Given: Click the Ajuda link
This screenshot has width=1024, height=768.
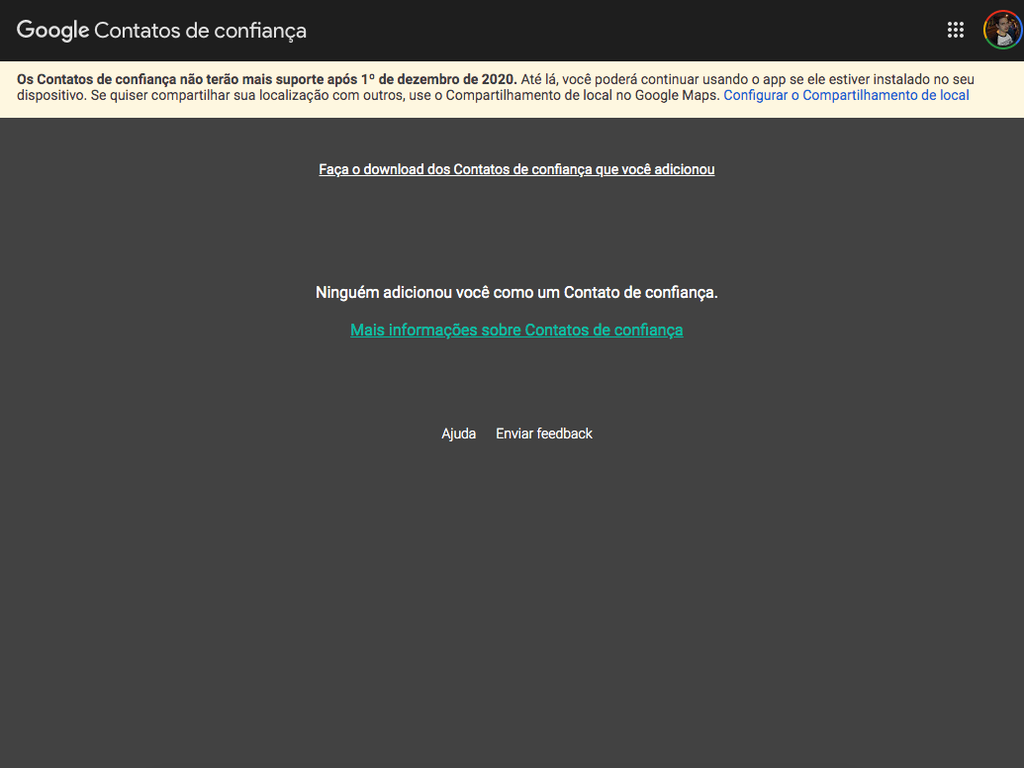Looking at the screenshot, I should (458, 434).
